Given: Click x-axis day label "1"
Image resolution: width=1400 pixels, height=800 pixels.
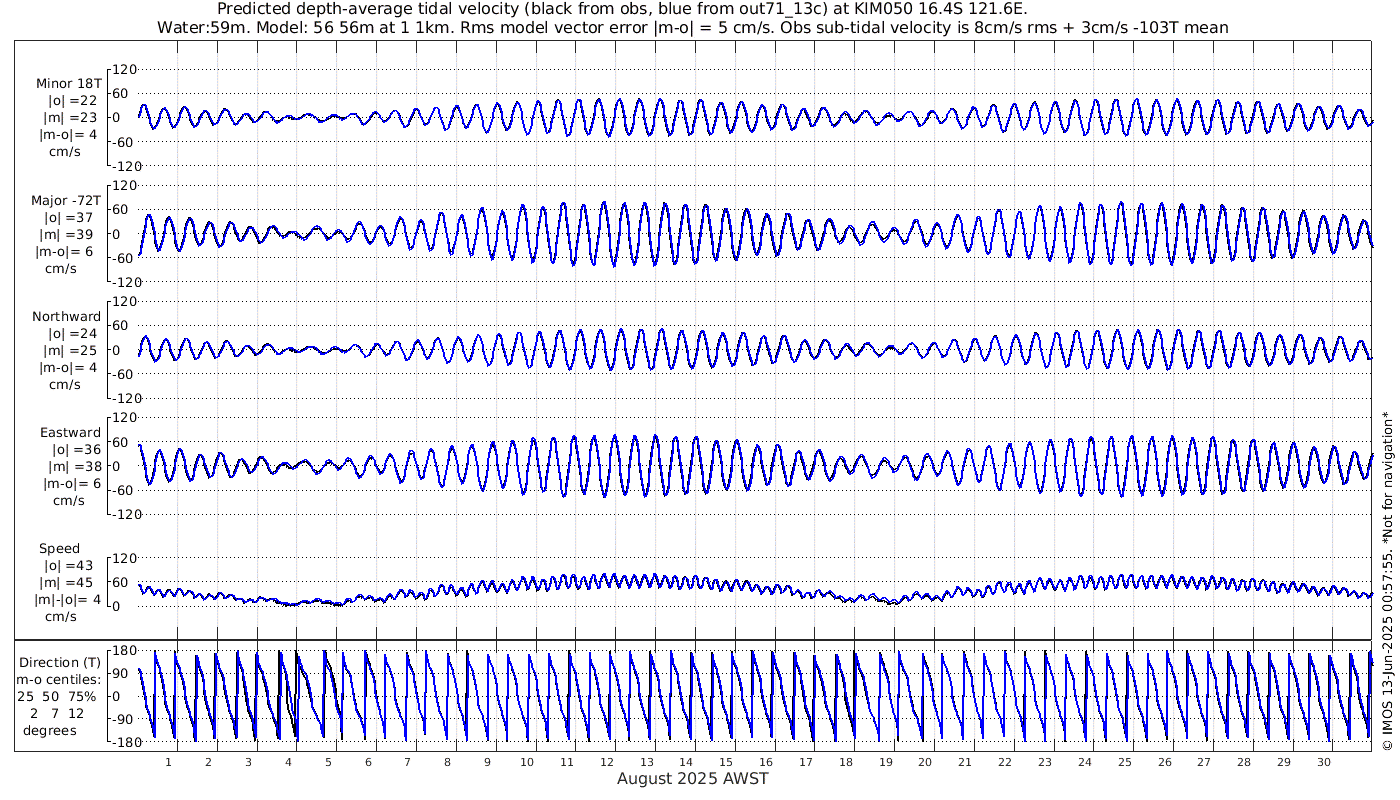Looking at the screenshot, I should coord(169,762).
